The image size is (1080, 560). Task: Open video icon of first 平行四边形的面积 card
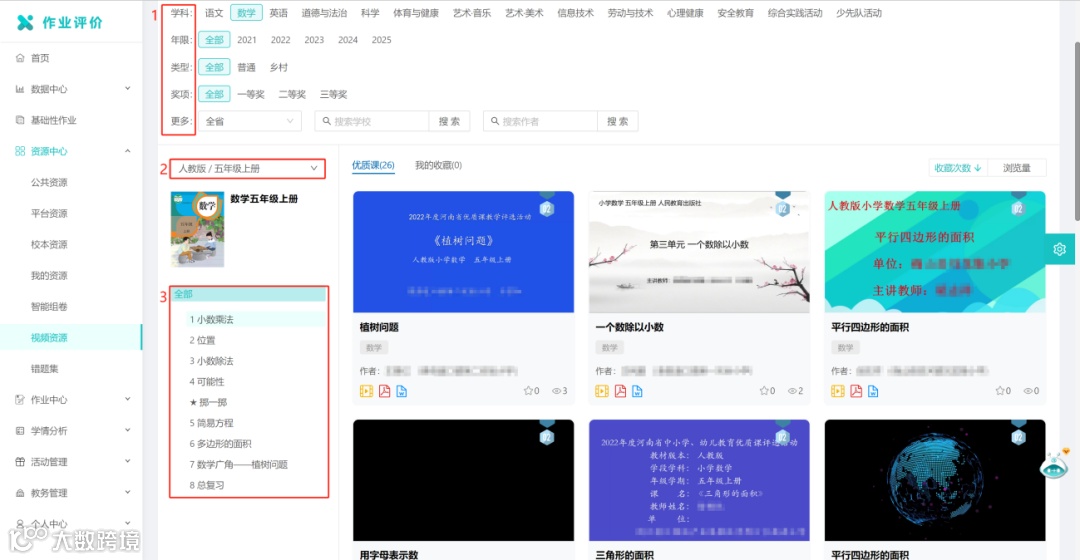(838, 391)
